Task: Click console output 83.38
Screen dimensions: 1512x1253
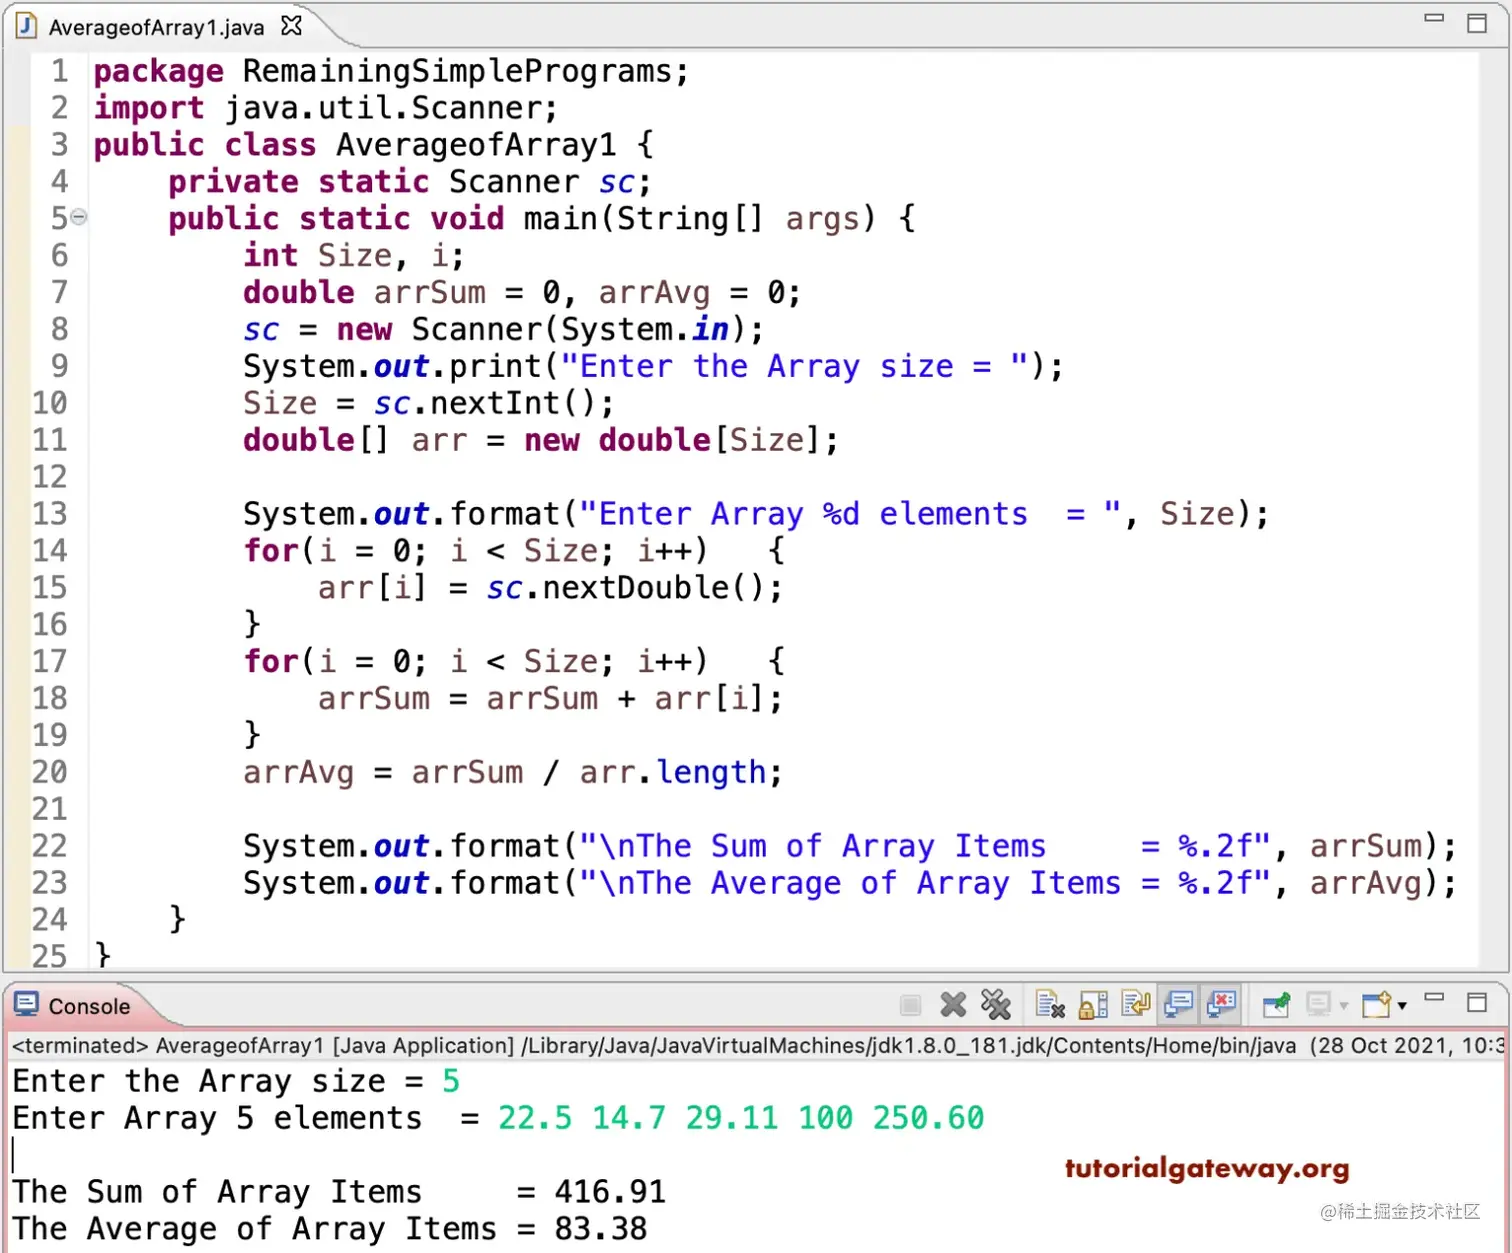Action: tap(601, 1229)
